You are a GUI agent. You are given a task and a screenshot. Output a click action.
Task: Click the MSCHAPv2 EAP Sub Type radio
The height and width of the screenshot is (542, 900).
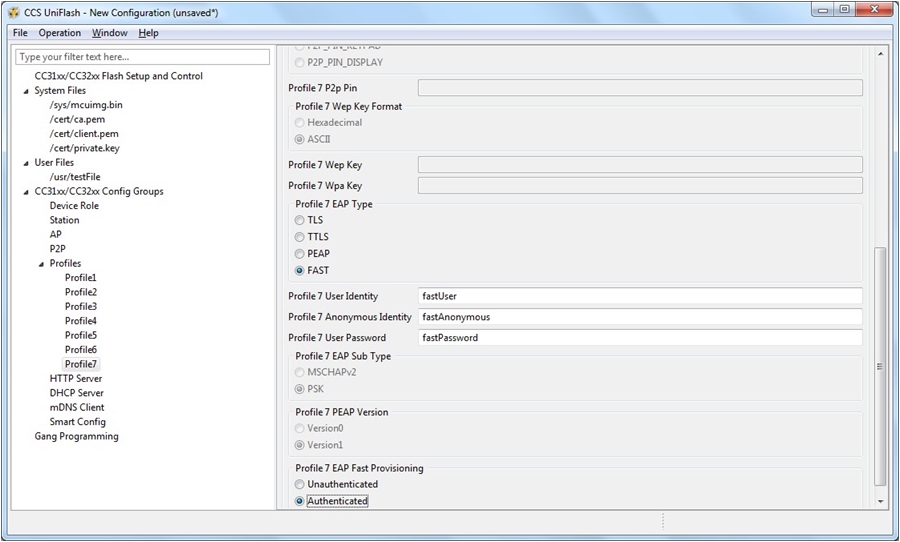(300, 372)
